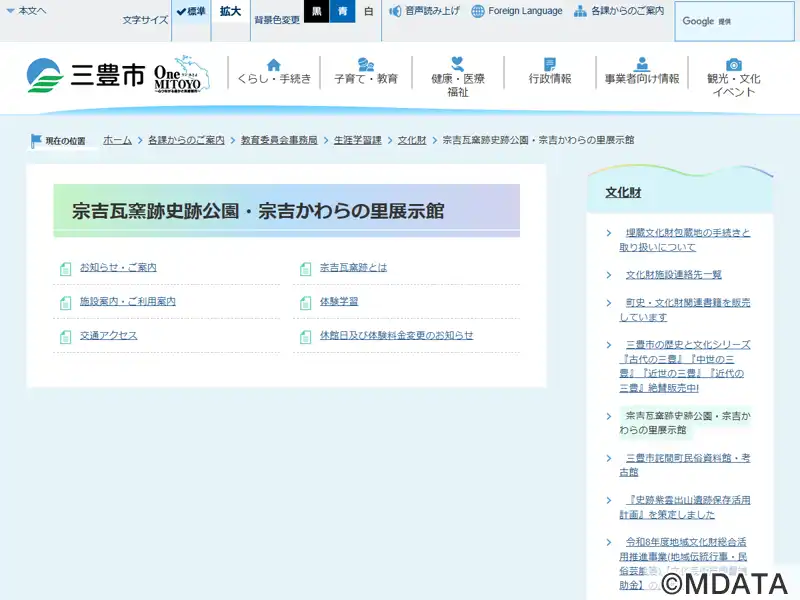The image size is (800, 600).
Task: Set text size to 標準
Action: click(x=190, y=12)
